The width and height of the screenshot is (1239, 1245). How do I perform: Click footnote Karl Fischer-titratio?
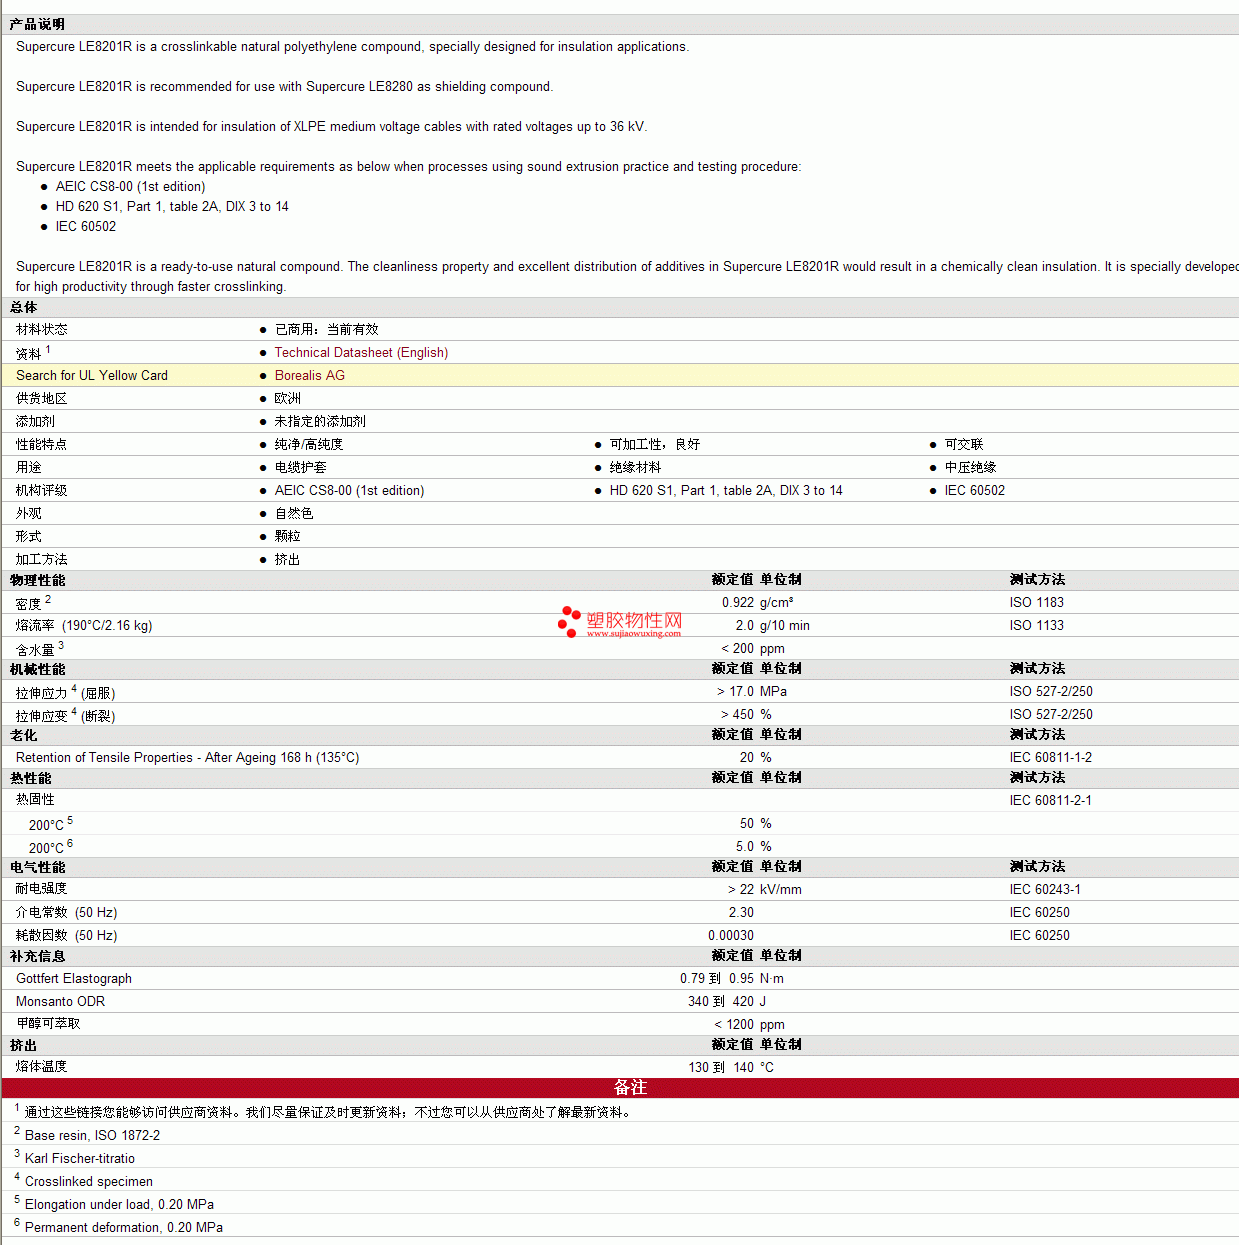80,1158
